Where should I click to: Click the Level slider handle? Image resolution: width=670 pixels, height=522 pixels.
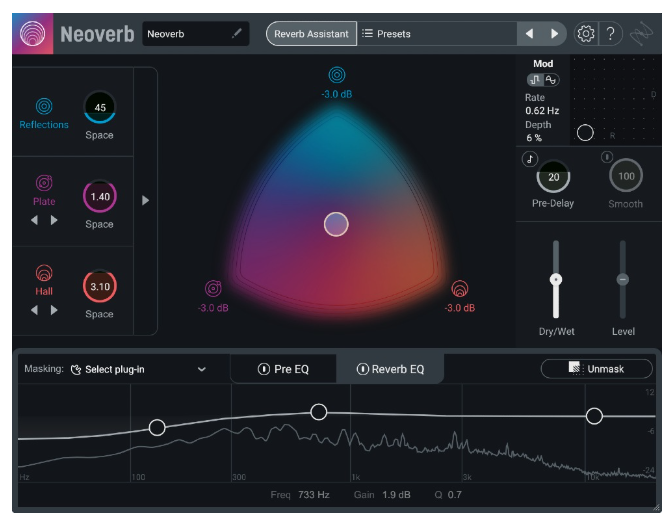623,279
